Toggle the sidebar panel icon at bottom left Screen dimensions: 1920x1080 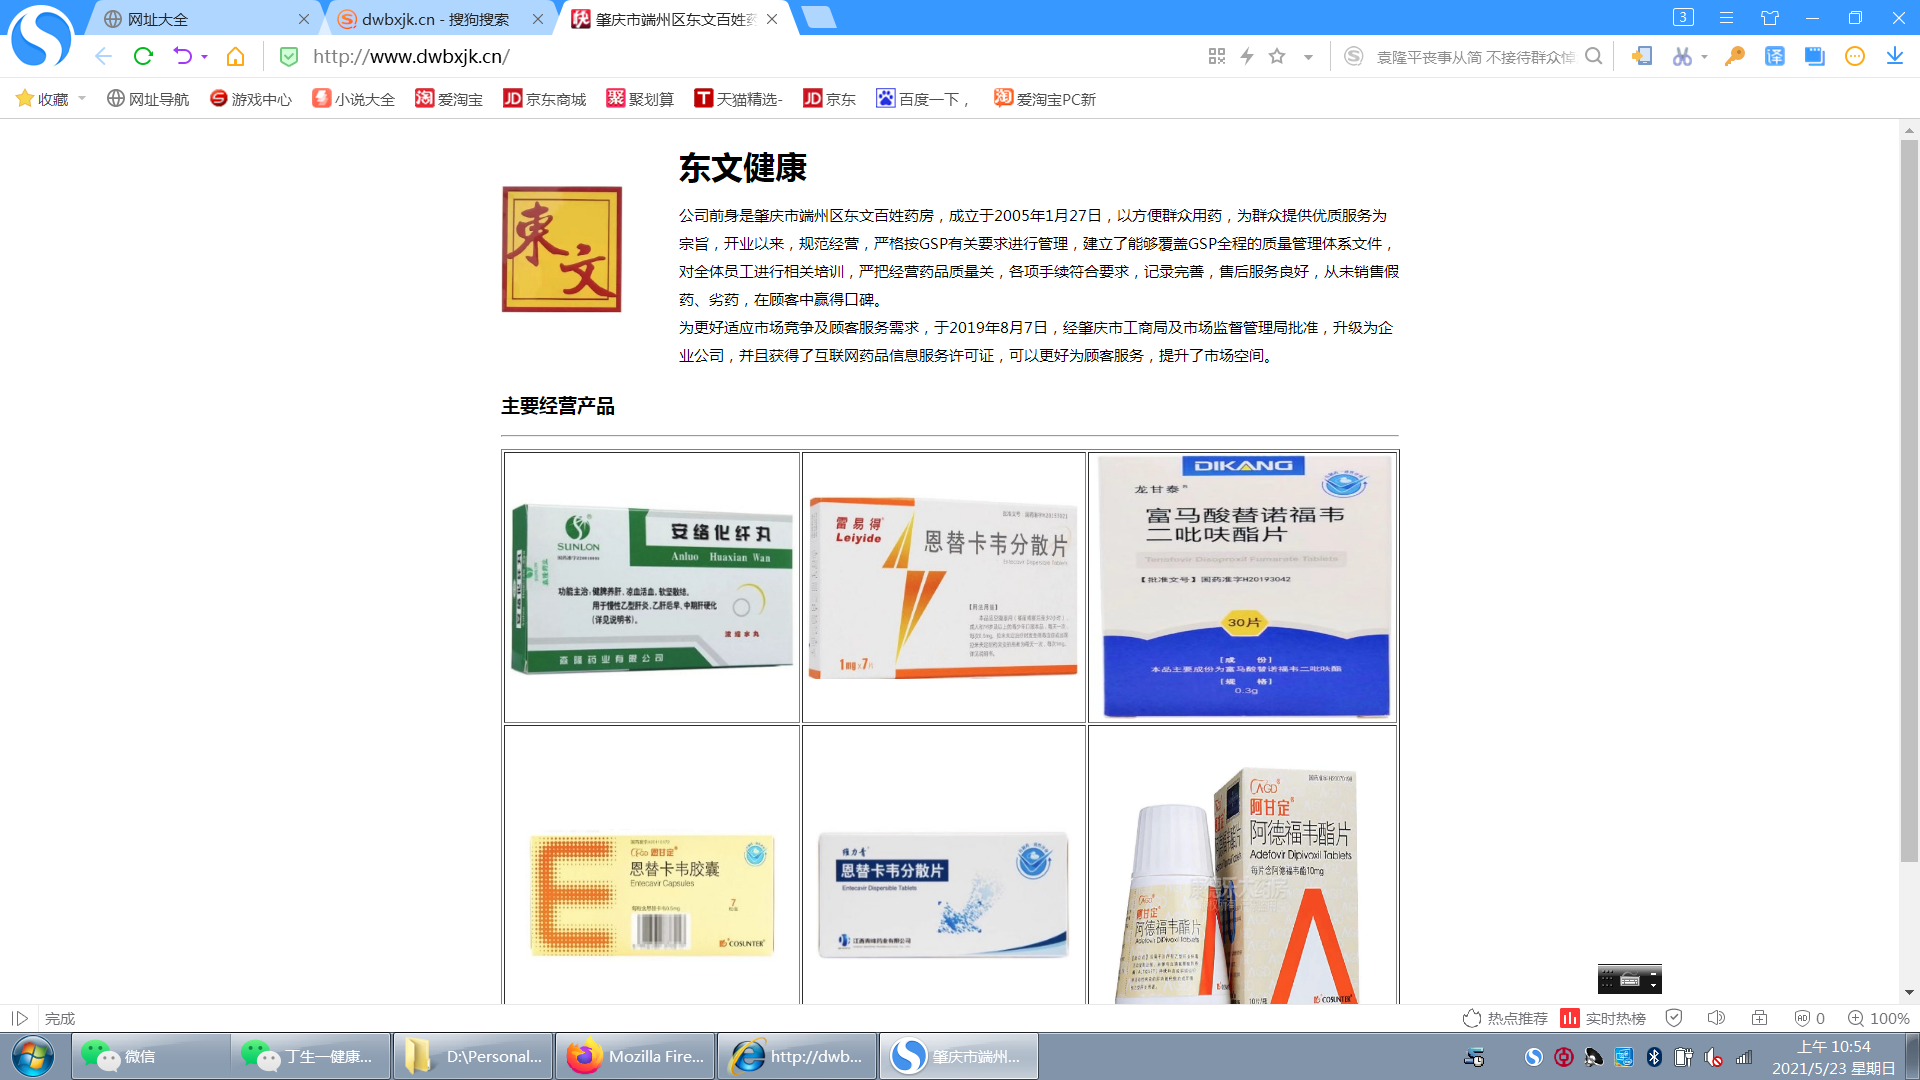click(19, 1018)
